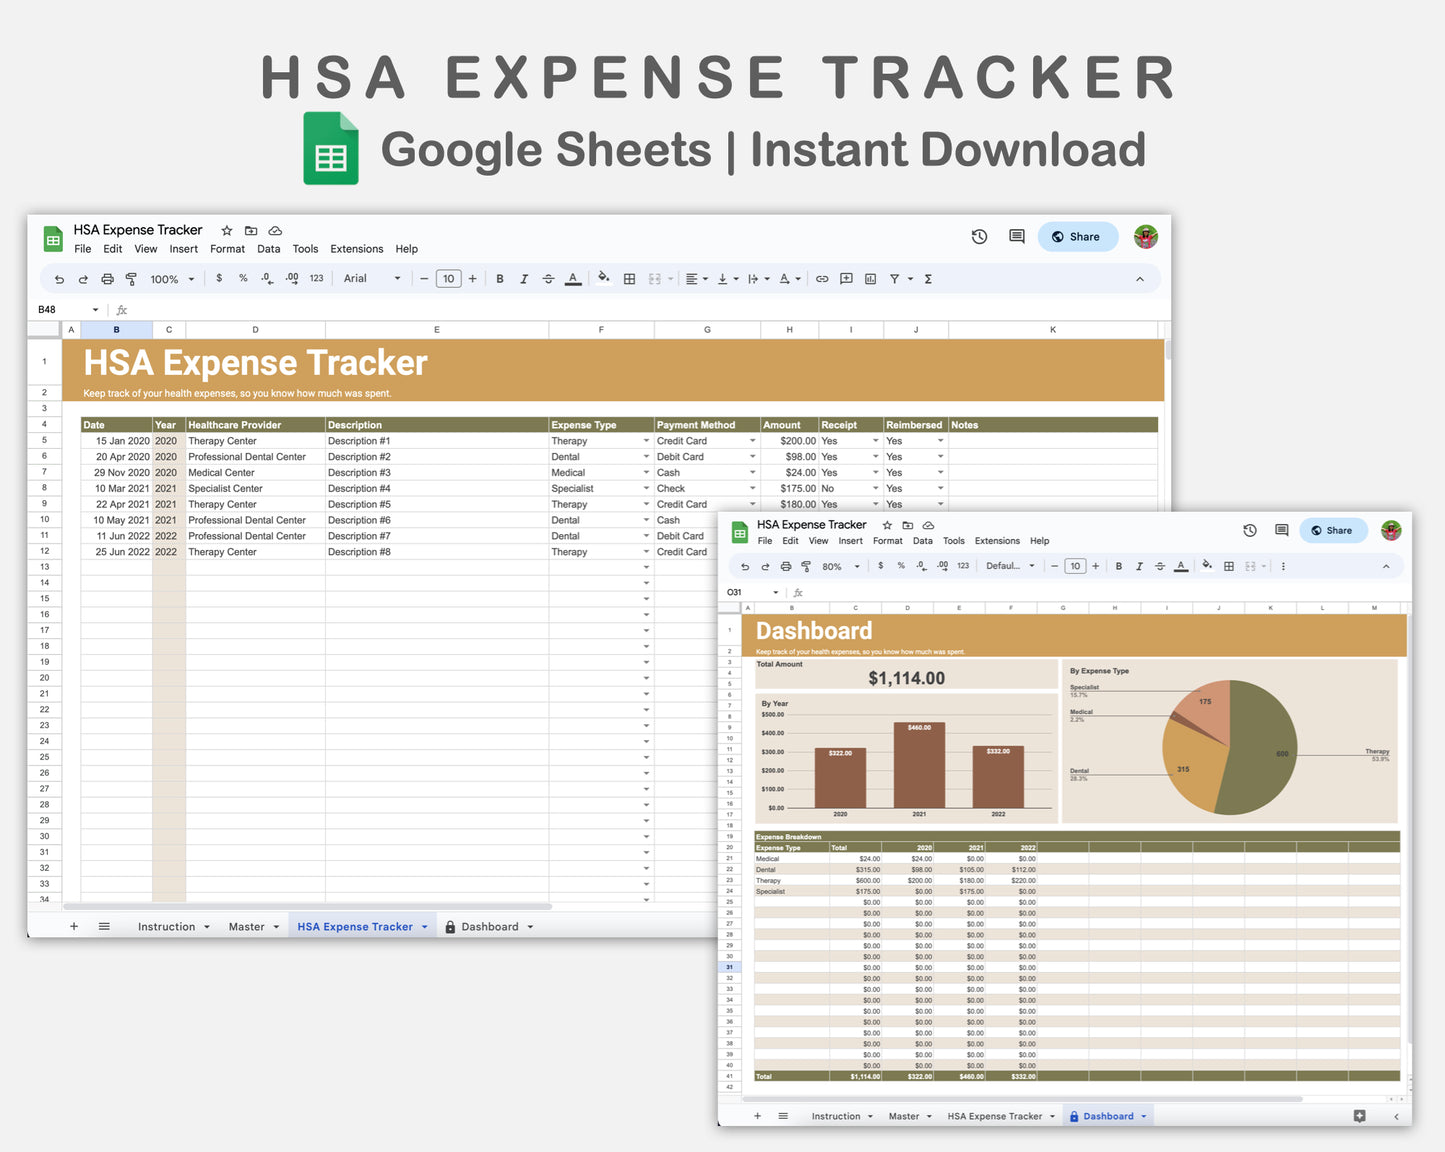Viewport: 1445px width, 1152px height.
Task: Open the HSA Expense Tracker sheet tab menu
Action: coord(425,926)
